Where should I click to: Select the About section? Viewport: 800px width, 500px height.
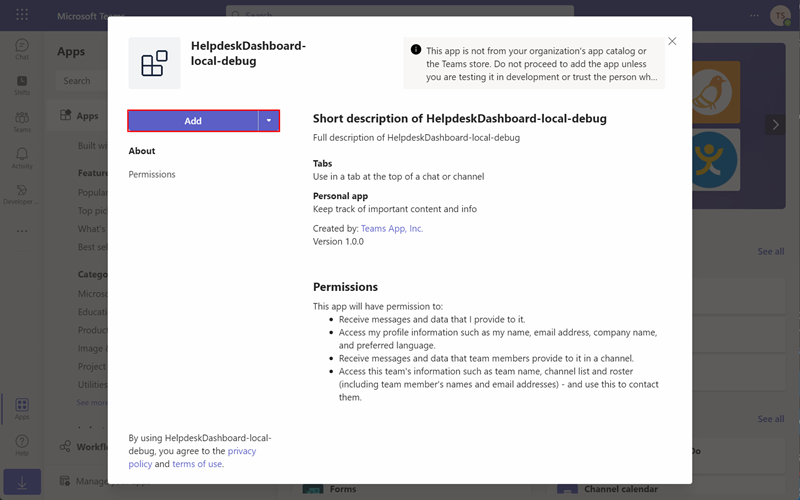point(142,151)
